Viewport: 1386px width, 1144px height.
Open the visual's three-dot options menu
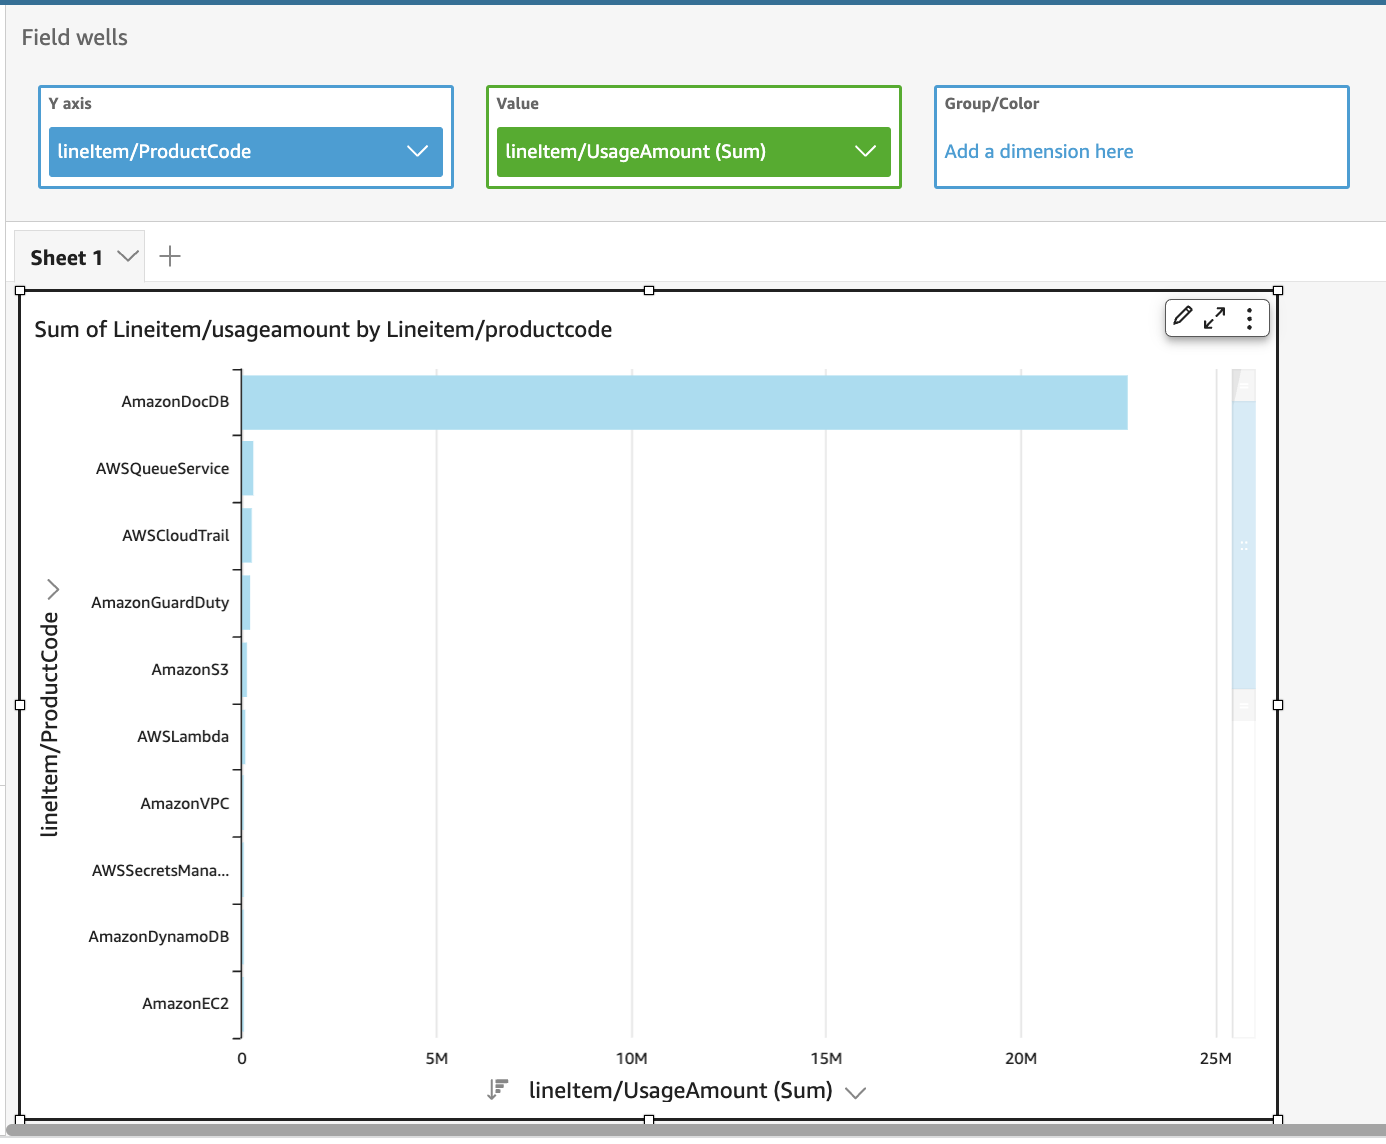pos(1249,317)
